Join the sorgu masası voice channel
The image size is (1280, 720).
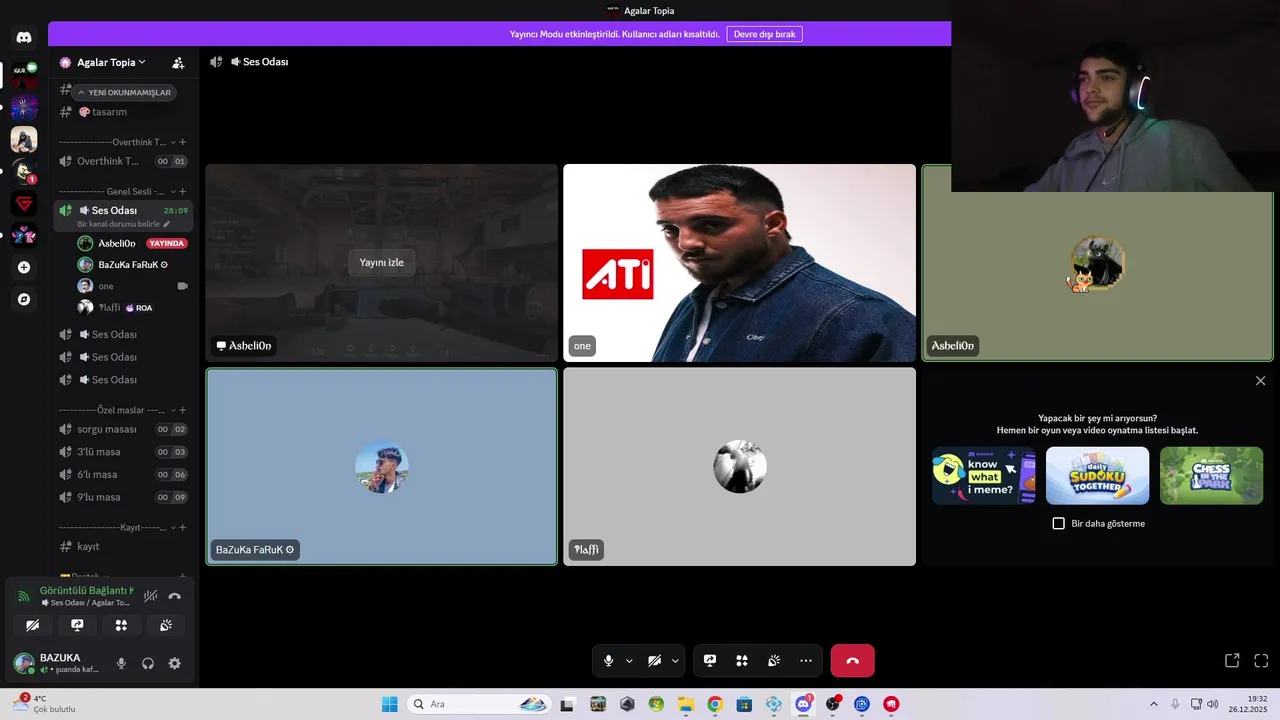click(x=123, y=429)
